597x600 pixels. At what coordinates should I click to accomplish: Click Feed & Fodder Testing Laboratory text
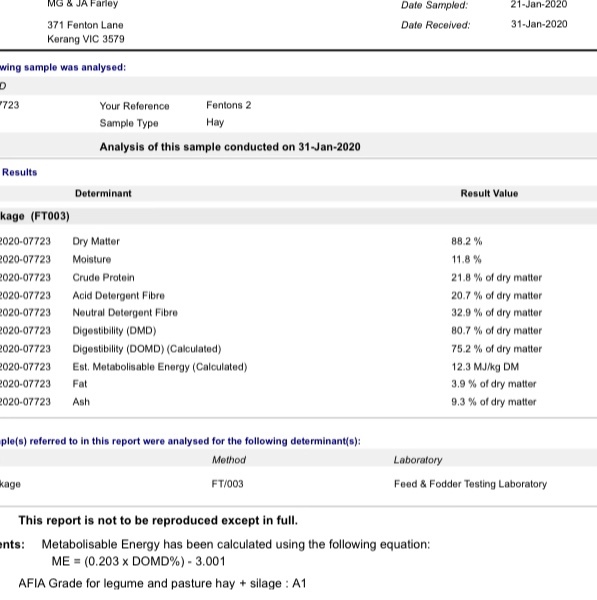pyautogui.click(x=470, y=484)
